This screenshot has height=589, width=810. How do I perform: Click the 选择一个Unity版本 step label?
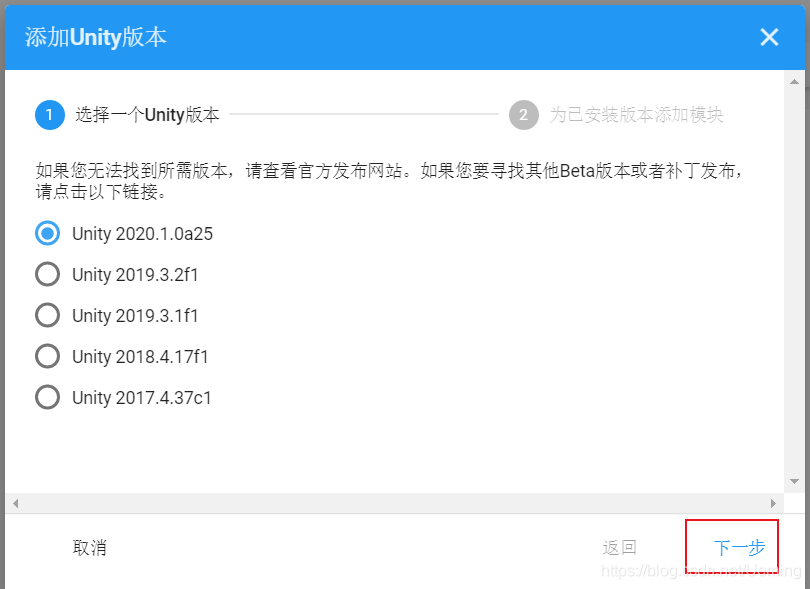click(x=147, y=115)
